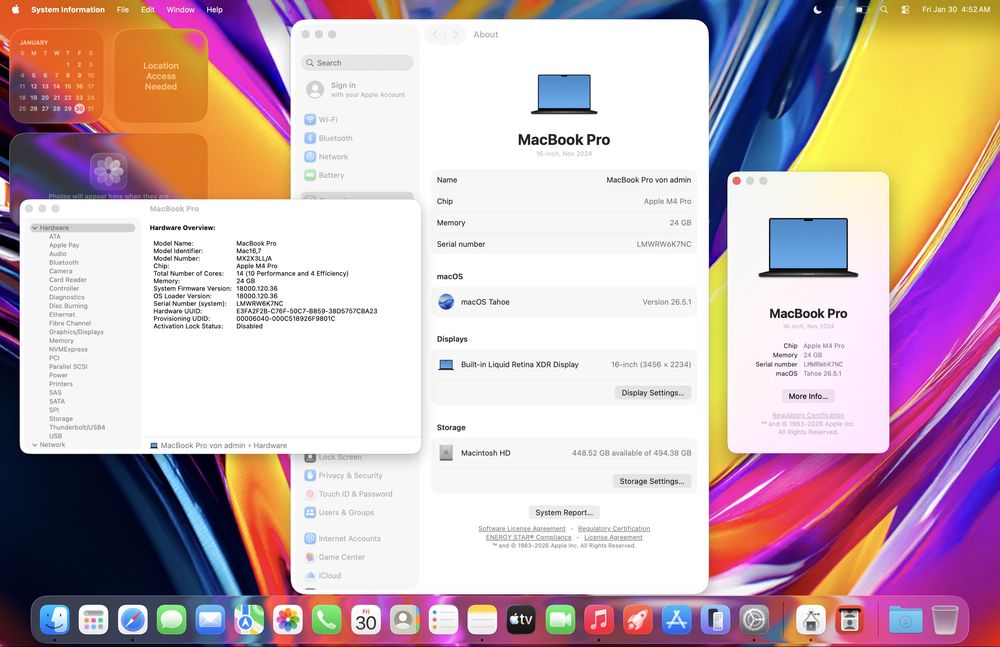This screenshot has height=647, width=1000.
Task: Open the Contacts app in Dock
Action: [404, 620]
